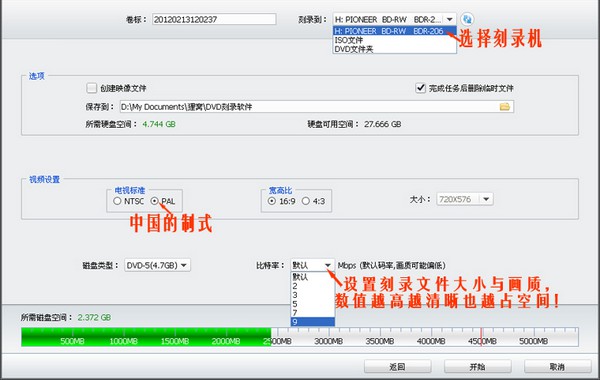The height and width of the screenshot is (380, 600).
Task: Pick bitrate value 7
Action: 313,313
